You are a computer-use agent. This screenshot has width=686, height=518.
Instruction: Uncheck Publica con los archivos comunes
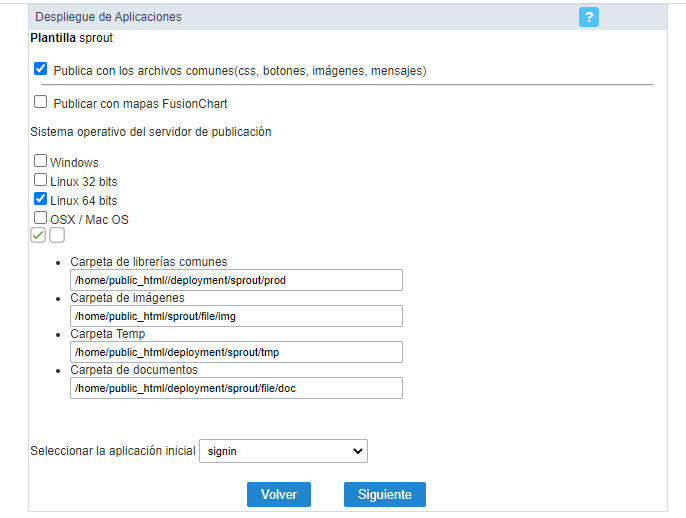click(40, 70)
